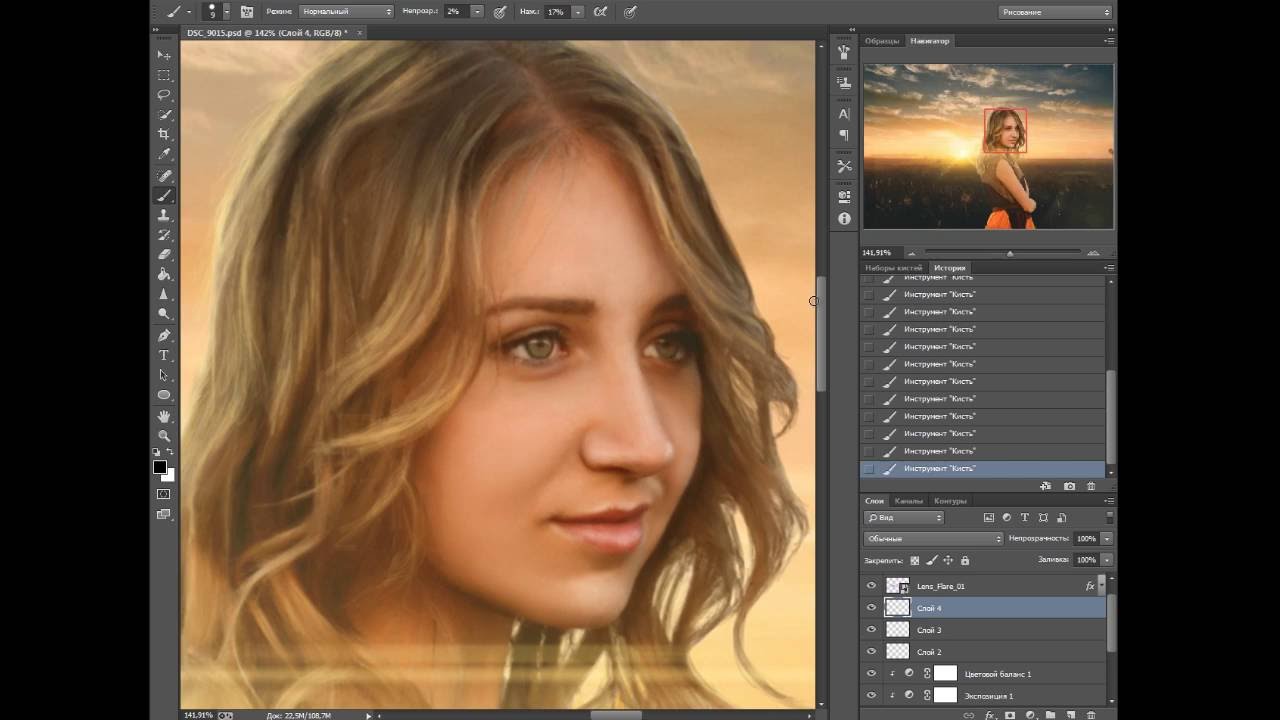Select the Eyedropper tool
Image resolution: width=1280 pixels, height=720 pixels.
(164, 155)
